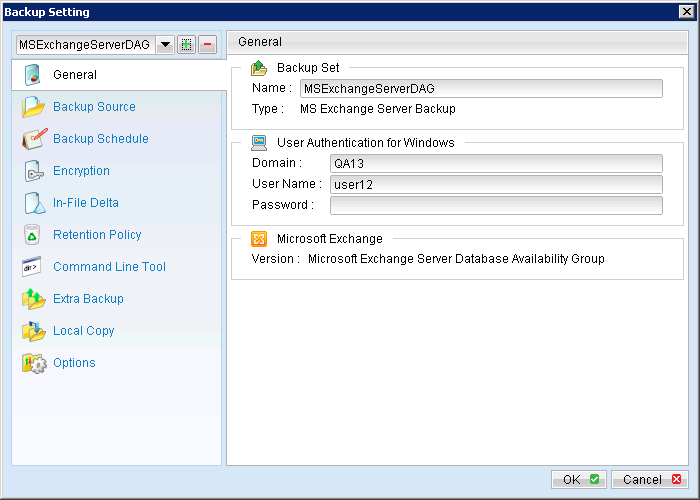The width and height of the screenshot is (700, 500).
Task: Click the User Authentication computer icon
Action: (259, 143)
